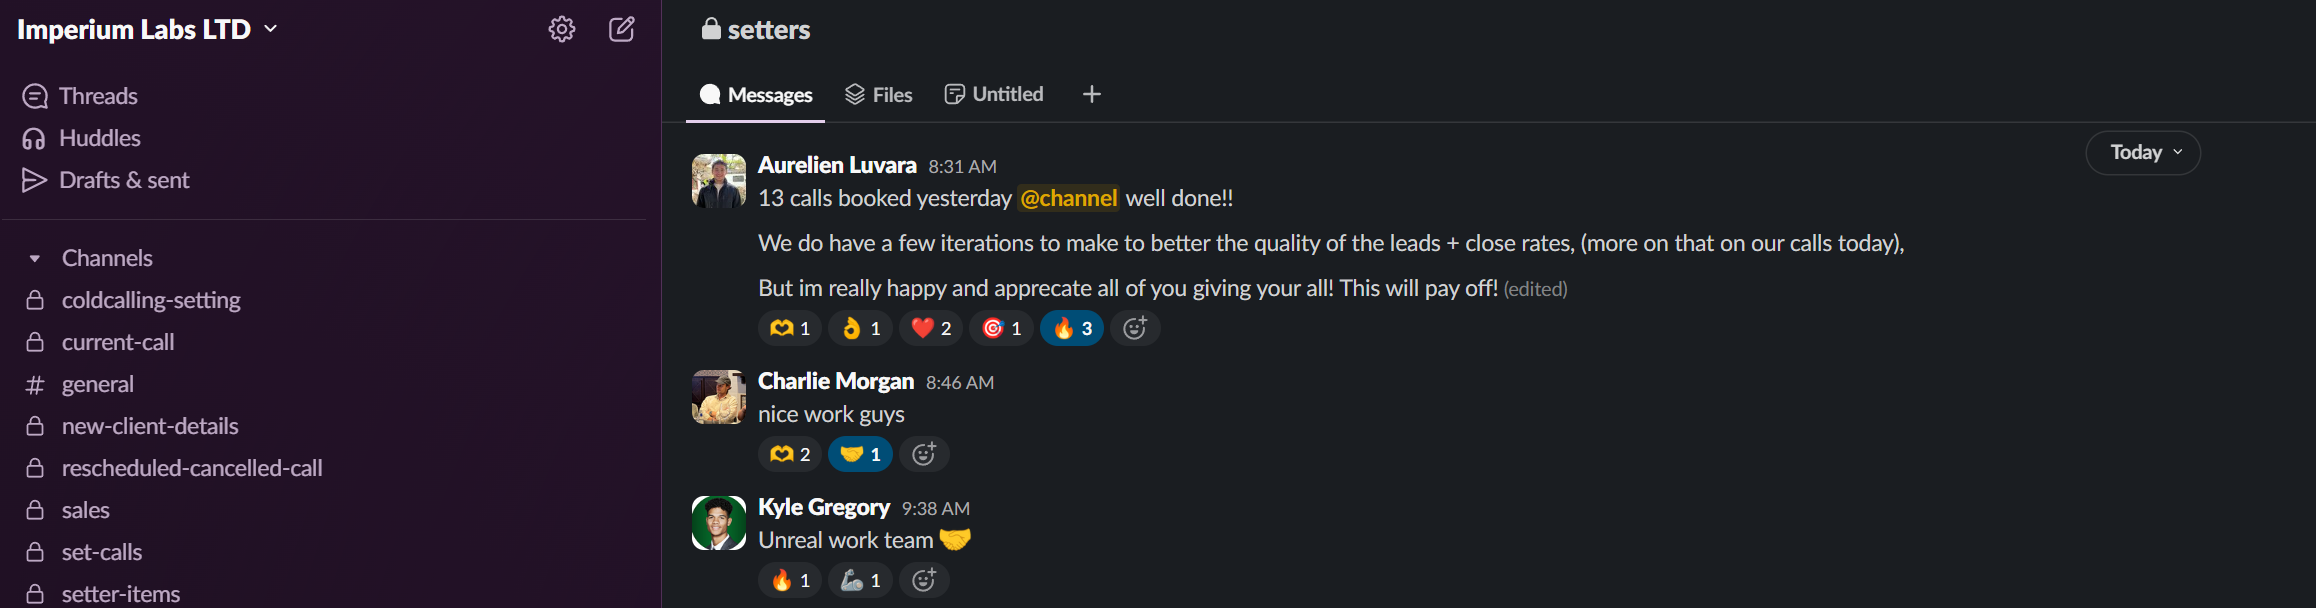Open the coldcalling-setting channel
The width and height of the screenshot is (2316, 608).
[x=151, y=300]
